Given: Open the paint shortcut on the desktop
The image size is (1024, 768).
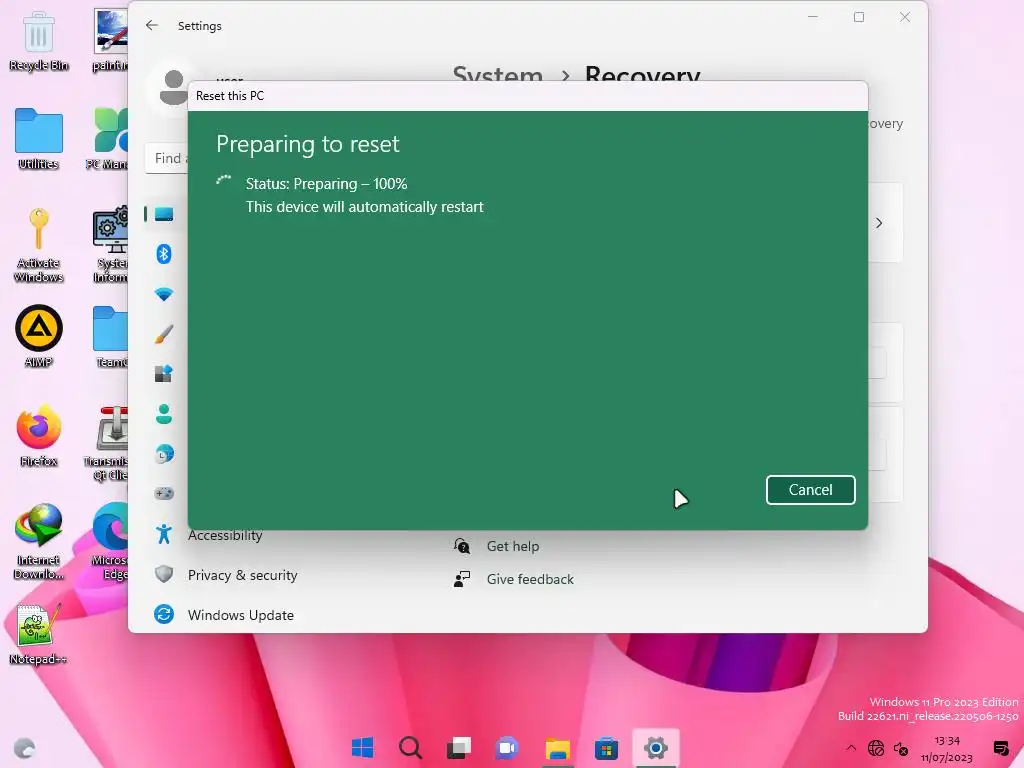Looking at the screenshot, I should coord(110,40).
